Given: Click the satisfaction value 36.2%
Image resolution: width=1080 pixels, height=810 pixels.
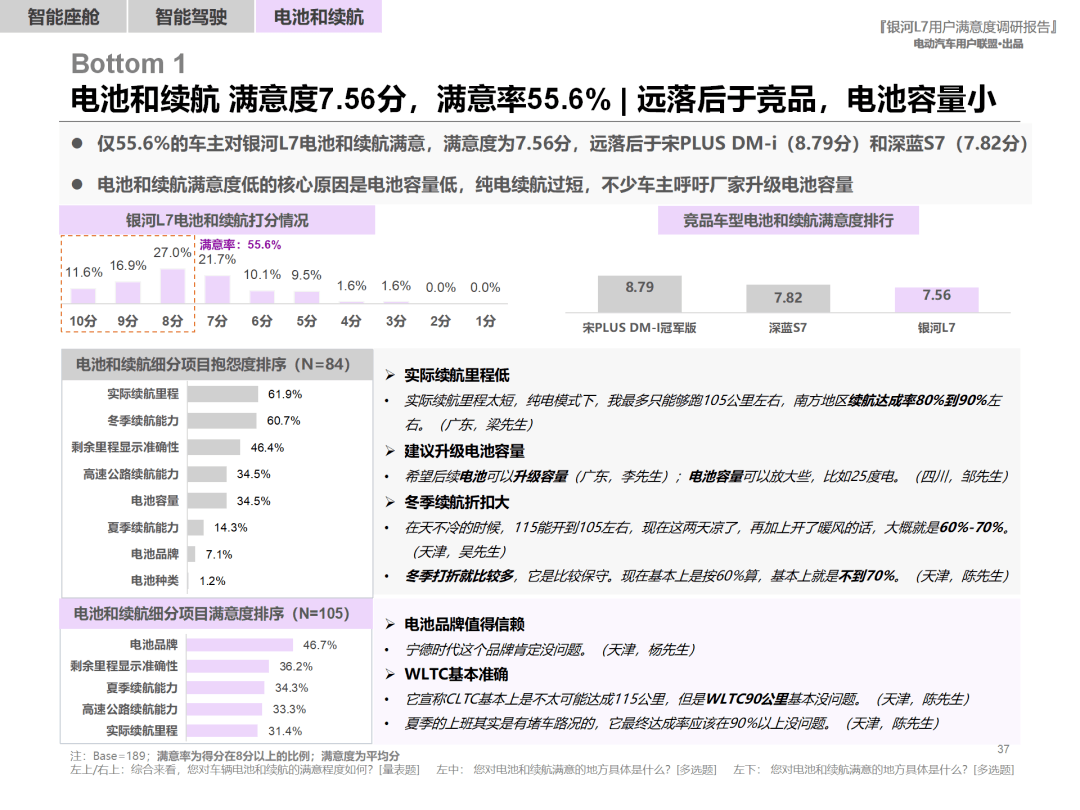Looking at the screenshot, I should tap(296, 667).
